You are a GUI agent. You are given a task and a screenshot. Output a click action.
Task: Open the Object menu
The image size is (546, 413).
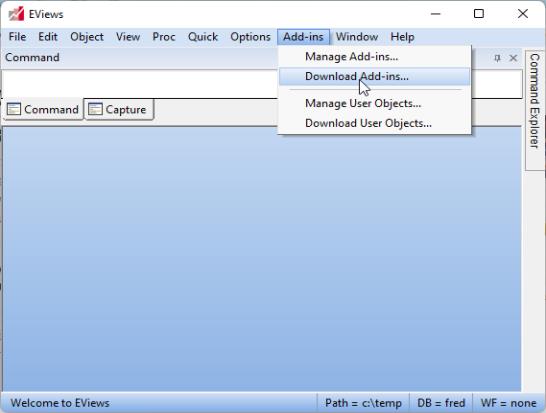(87, 37)
